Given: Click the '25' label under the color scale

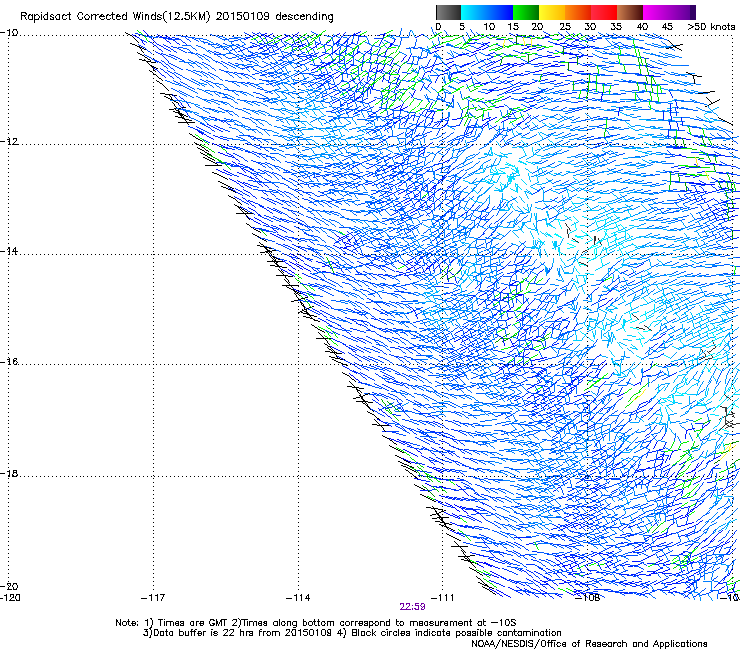Looking at the screenshot, I should [565, 27].
